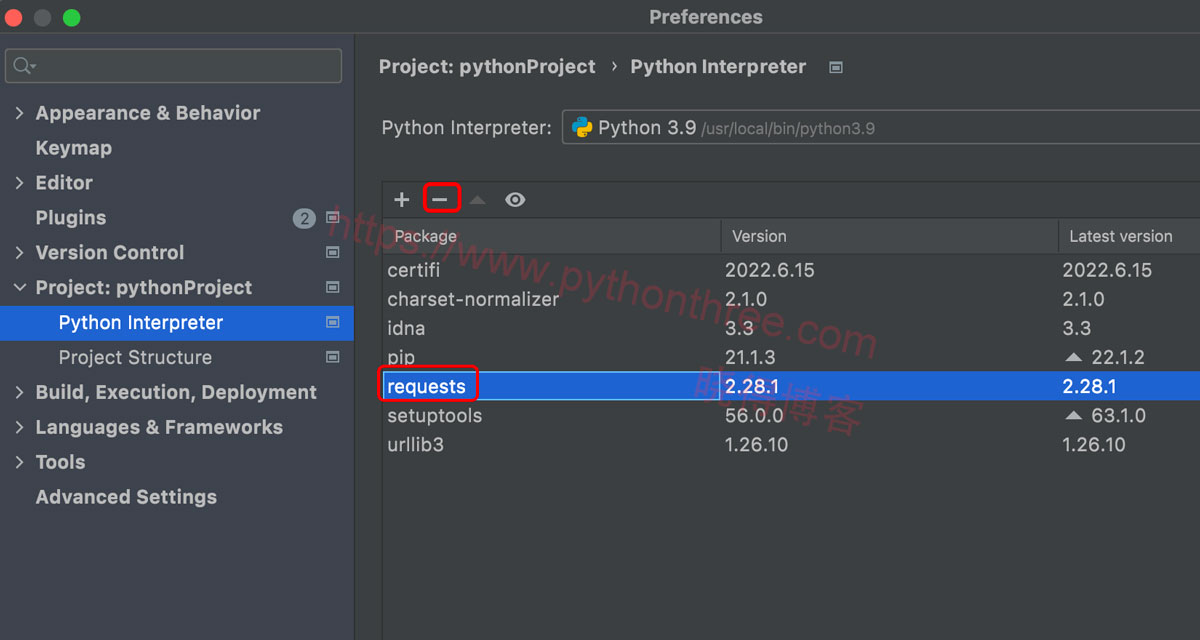Click the search magnifier icon in settings search

point(24,66)
